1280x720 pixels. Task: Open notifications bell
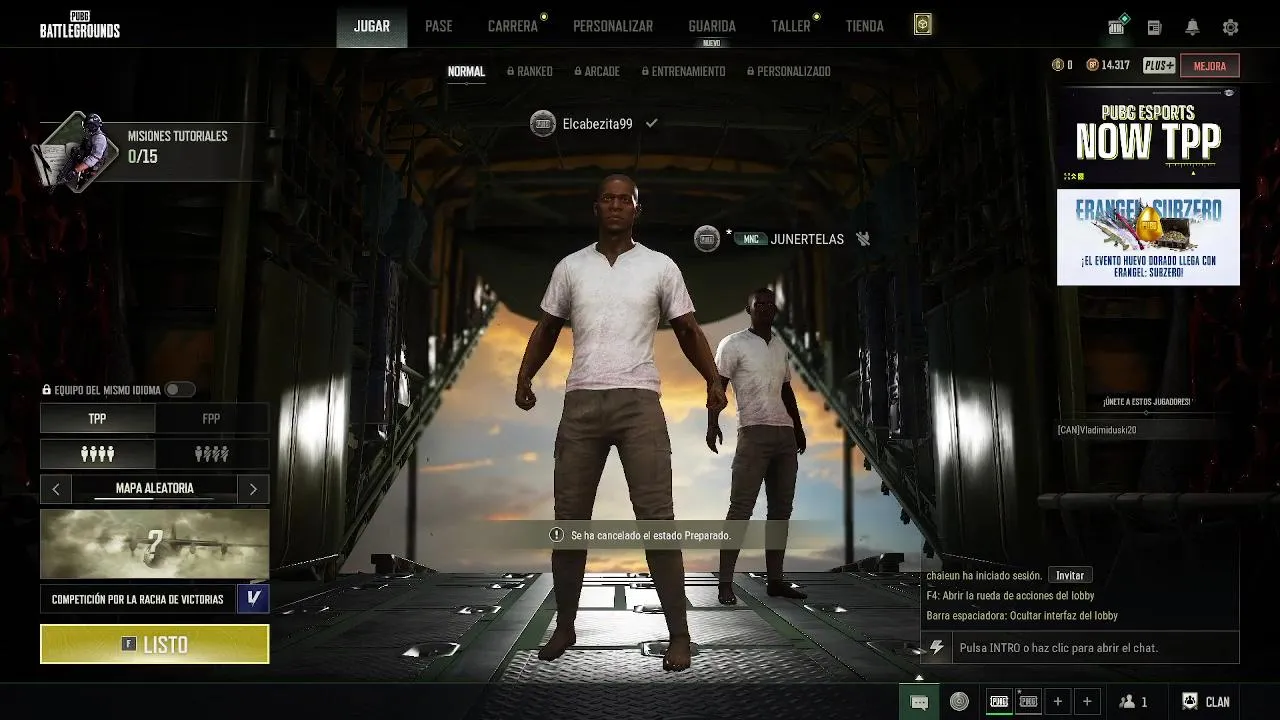[x=1192, y=27]
